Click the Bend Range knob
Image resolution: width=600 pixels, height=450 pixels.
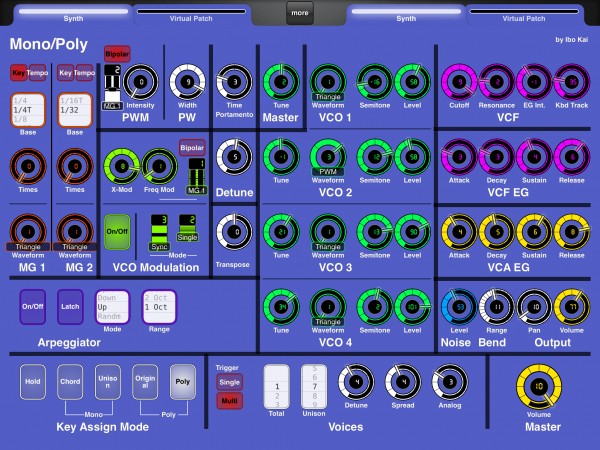[x=497, y=307]
